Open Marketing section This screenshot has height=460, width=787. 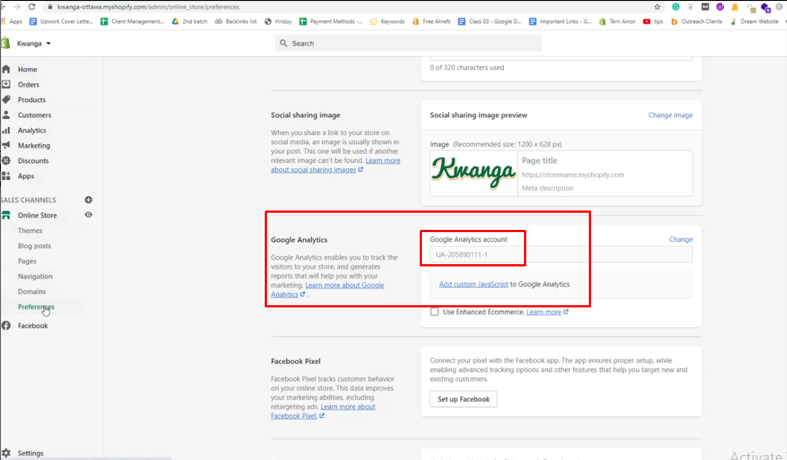(x=34, y=146)
